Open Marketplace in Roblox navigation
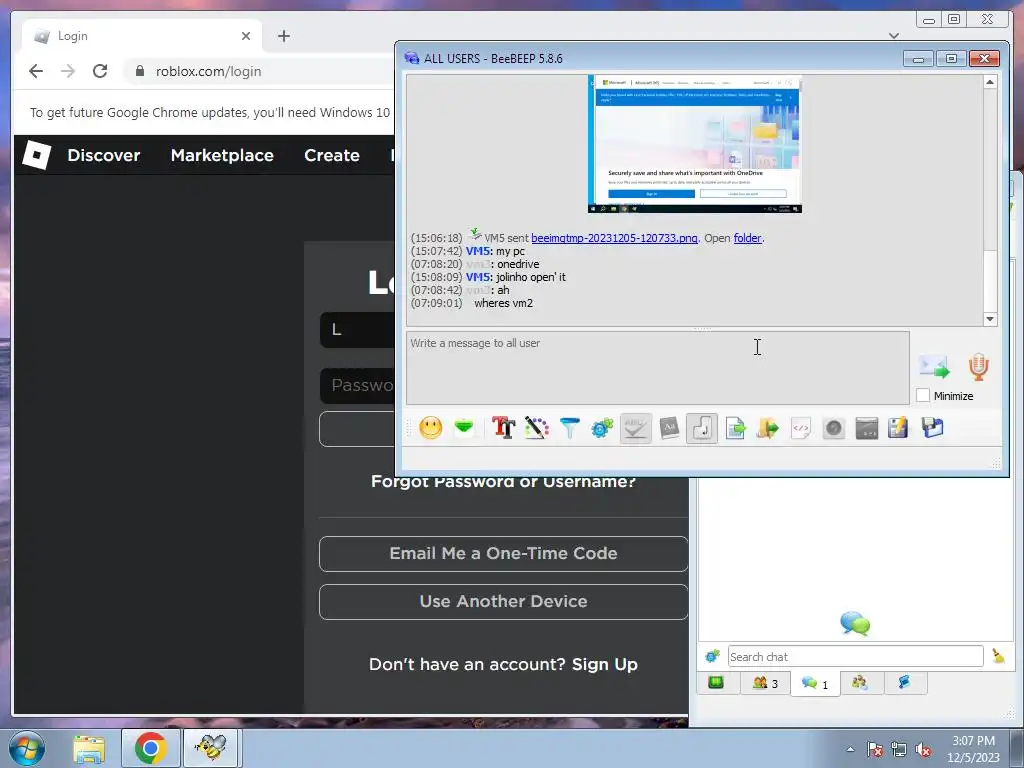 coord(222,155)
